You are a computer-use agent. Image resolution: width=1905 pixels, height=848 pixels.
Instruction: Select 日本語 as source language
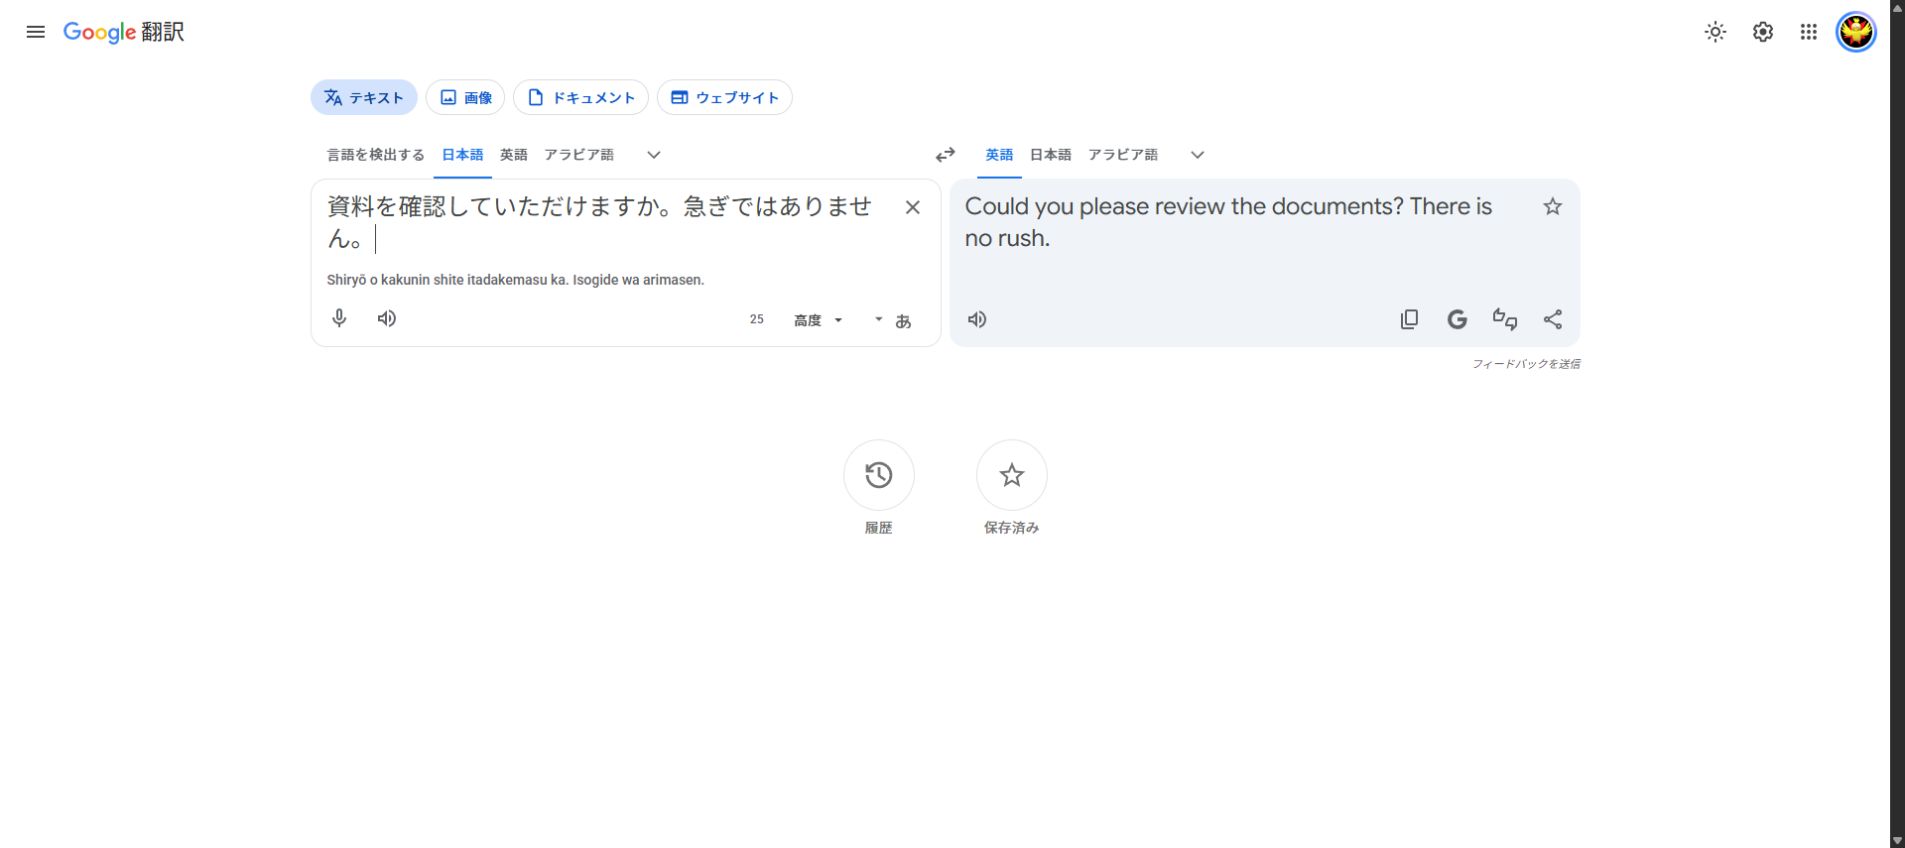[x=462, y=155]
